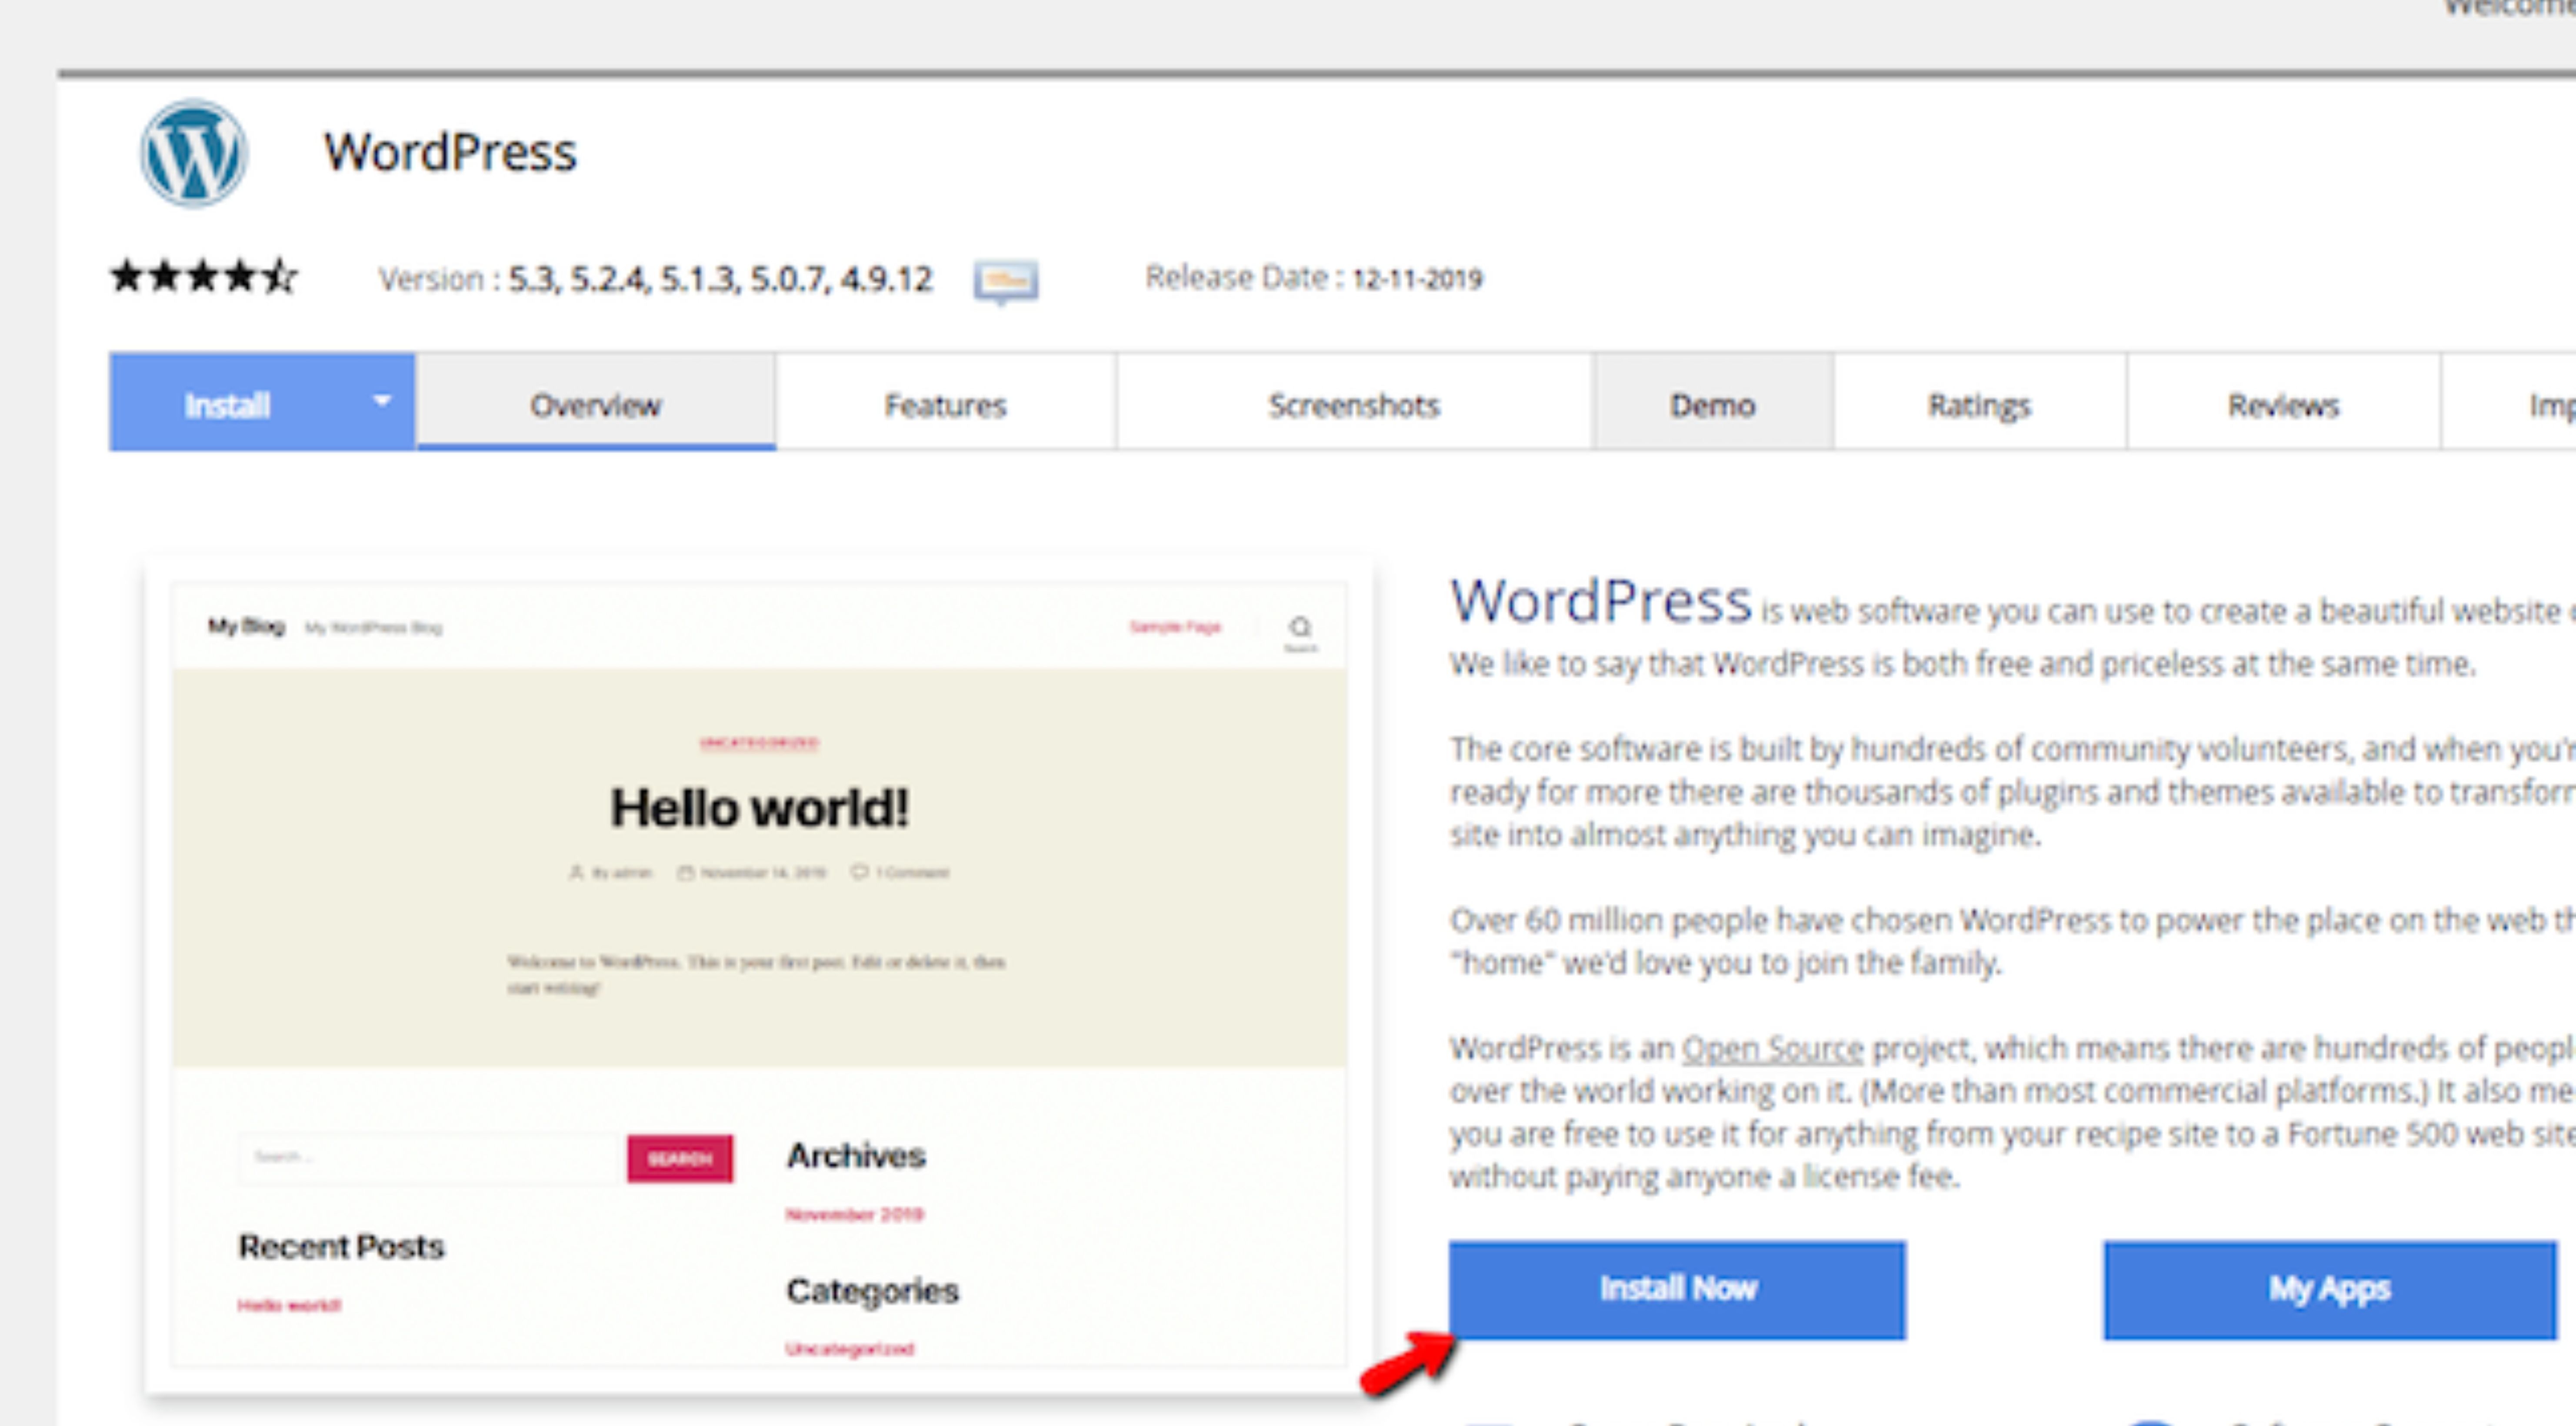This screenshot has width=2576, height=1426.
Task: Click the Hello world! recent post link
Action: (289, 1305)
